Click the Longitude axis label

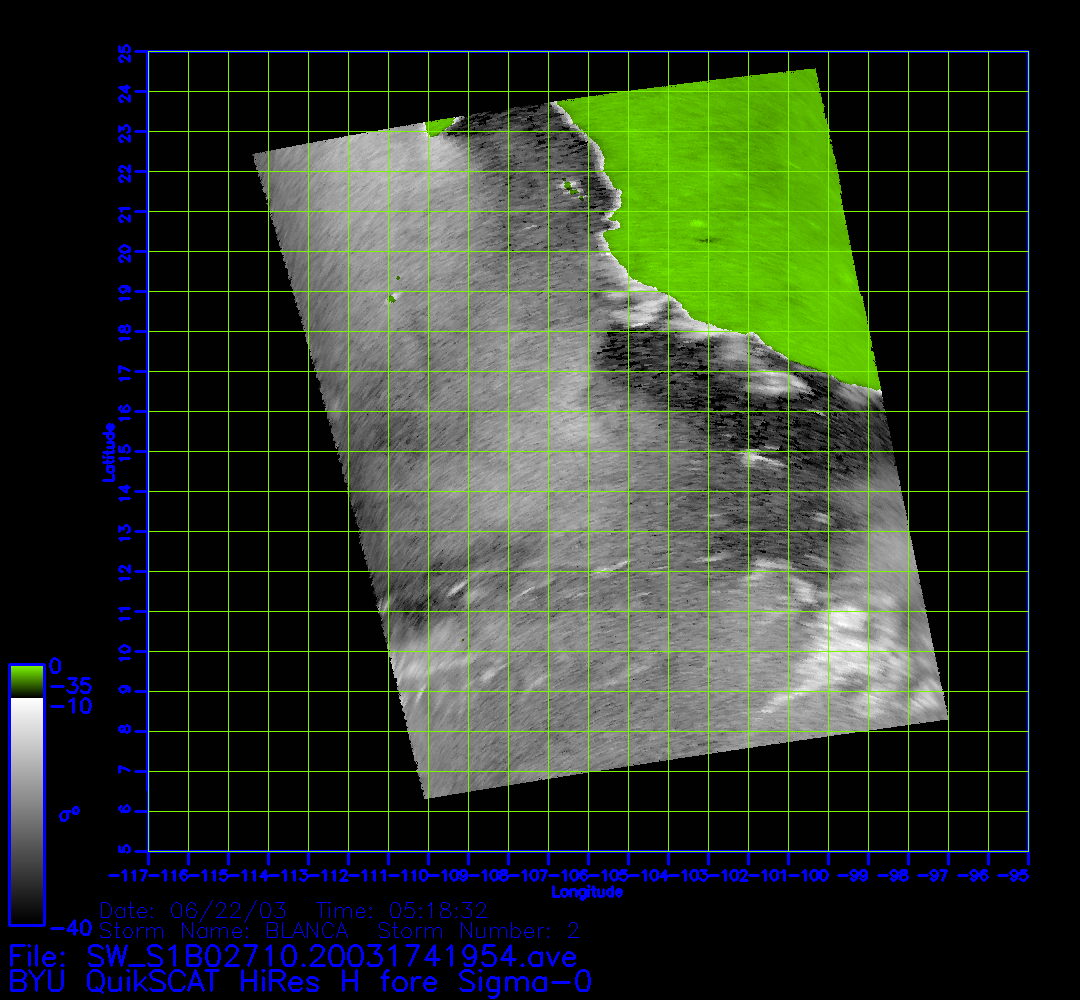coord(587,892)
